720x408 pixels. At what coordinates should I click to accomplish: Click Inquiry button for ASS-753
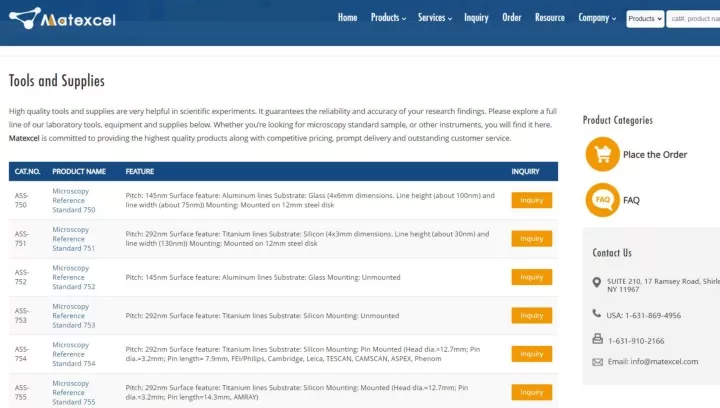click(x=532, y=315)
